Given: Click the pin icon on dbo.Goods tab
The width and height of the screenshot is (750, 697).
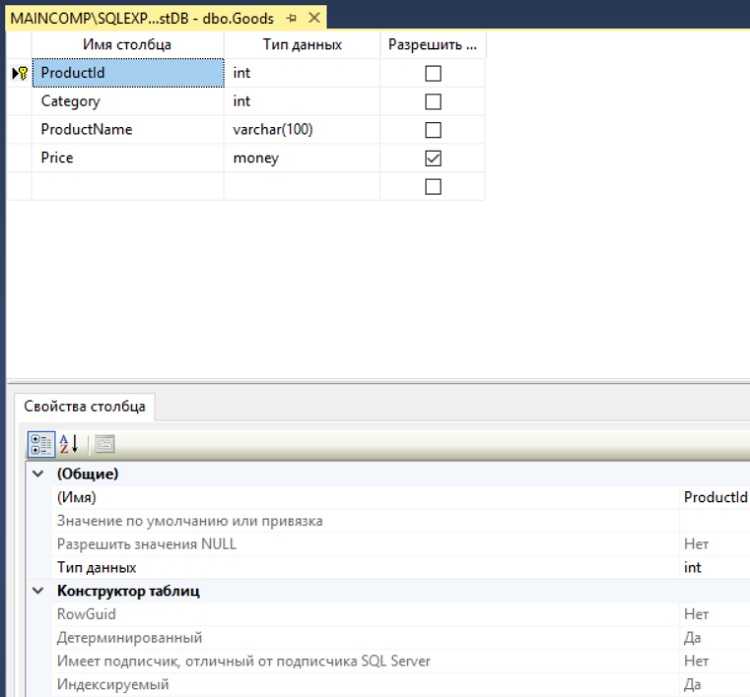Looking at the screenshot, I should coord(291,18).
